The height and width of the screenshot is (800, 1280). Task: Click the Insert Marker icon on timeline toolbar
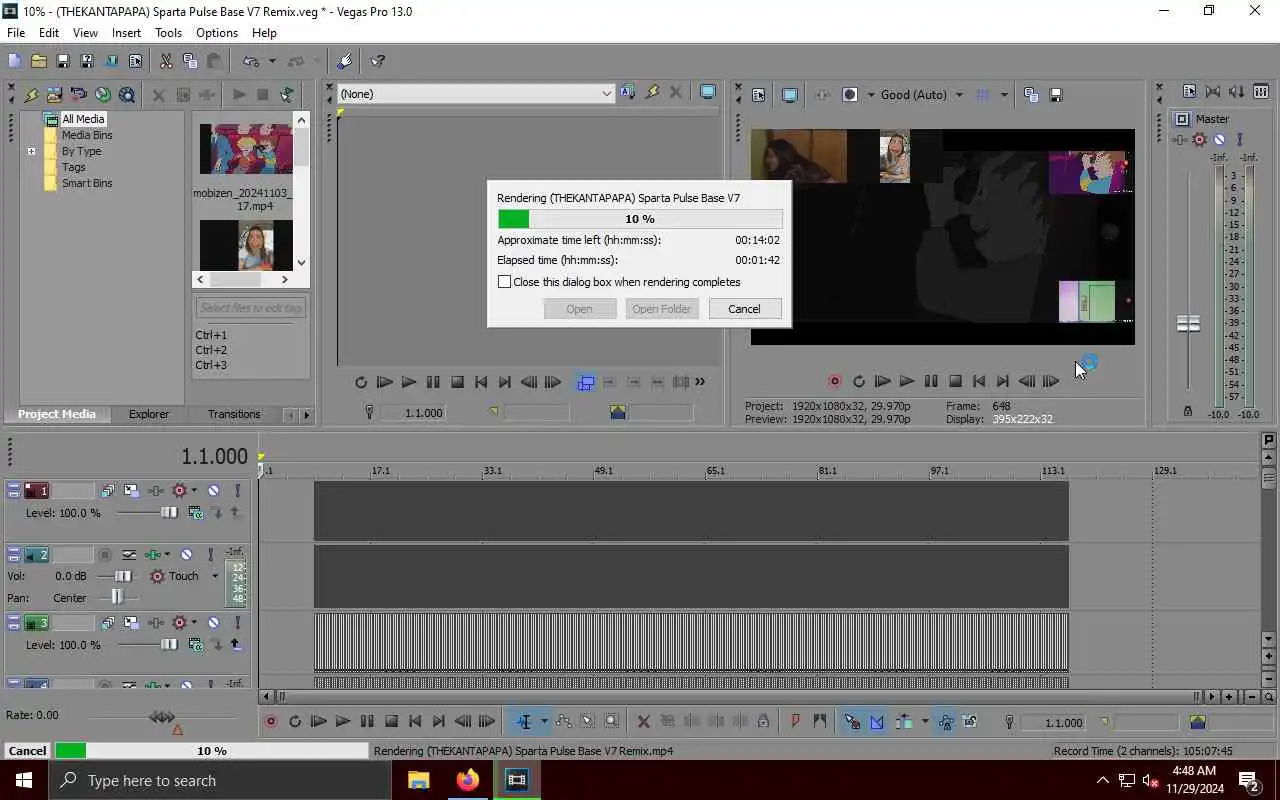click(795, 721)
